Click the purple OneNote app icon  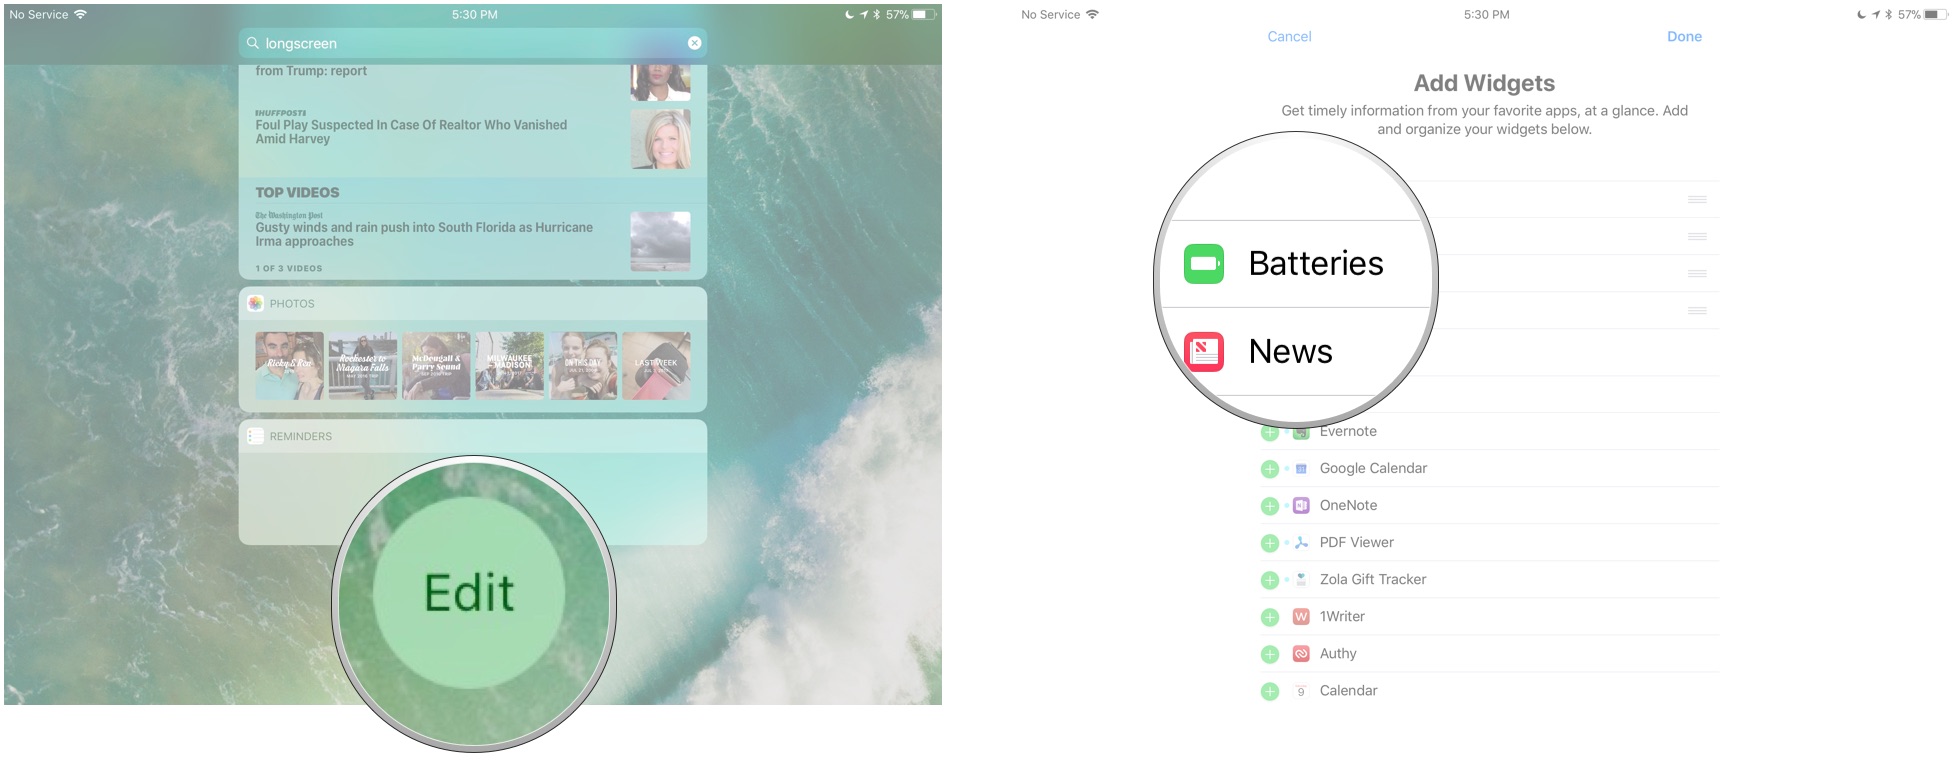1301,505
